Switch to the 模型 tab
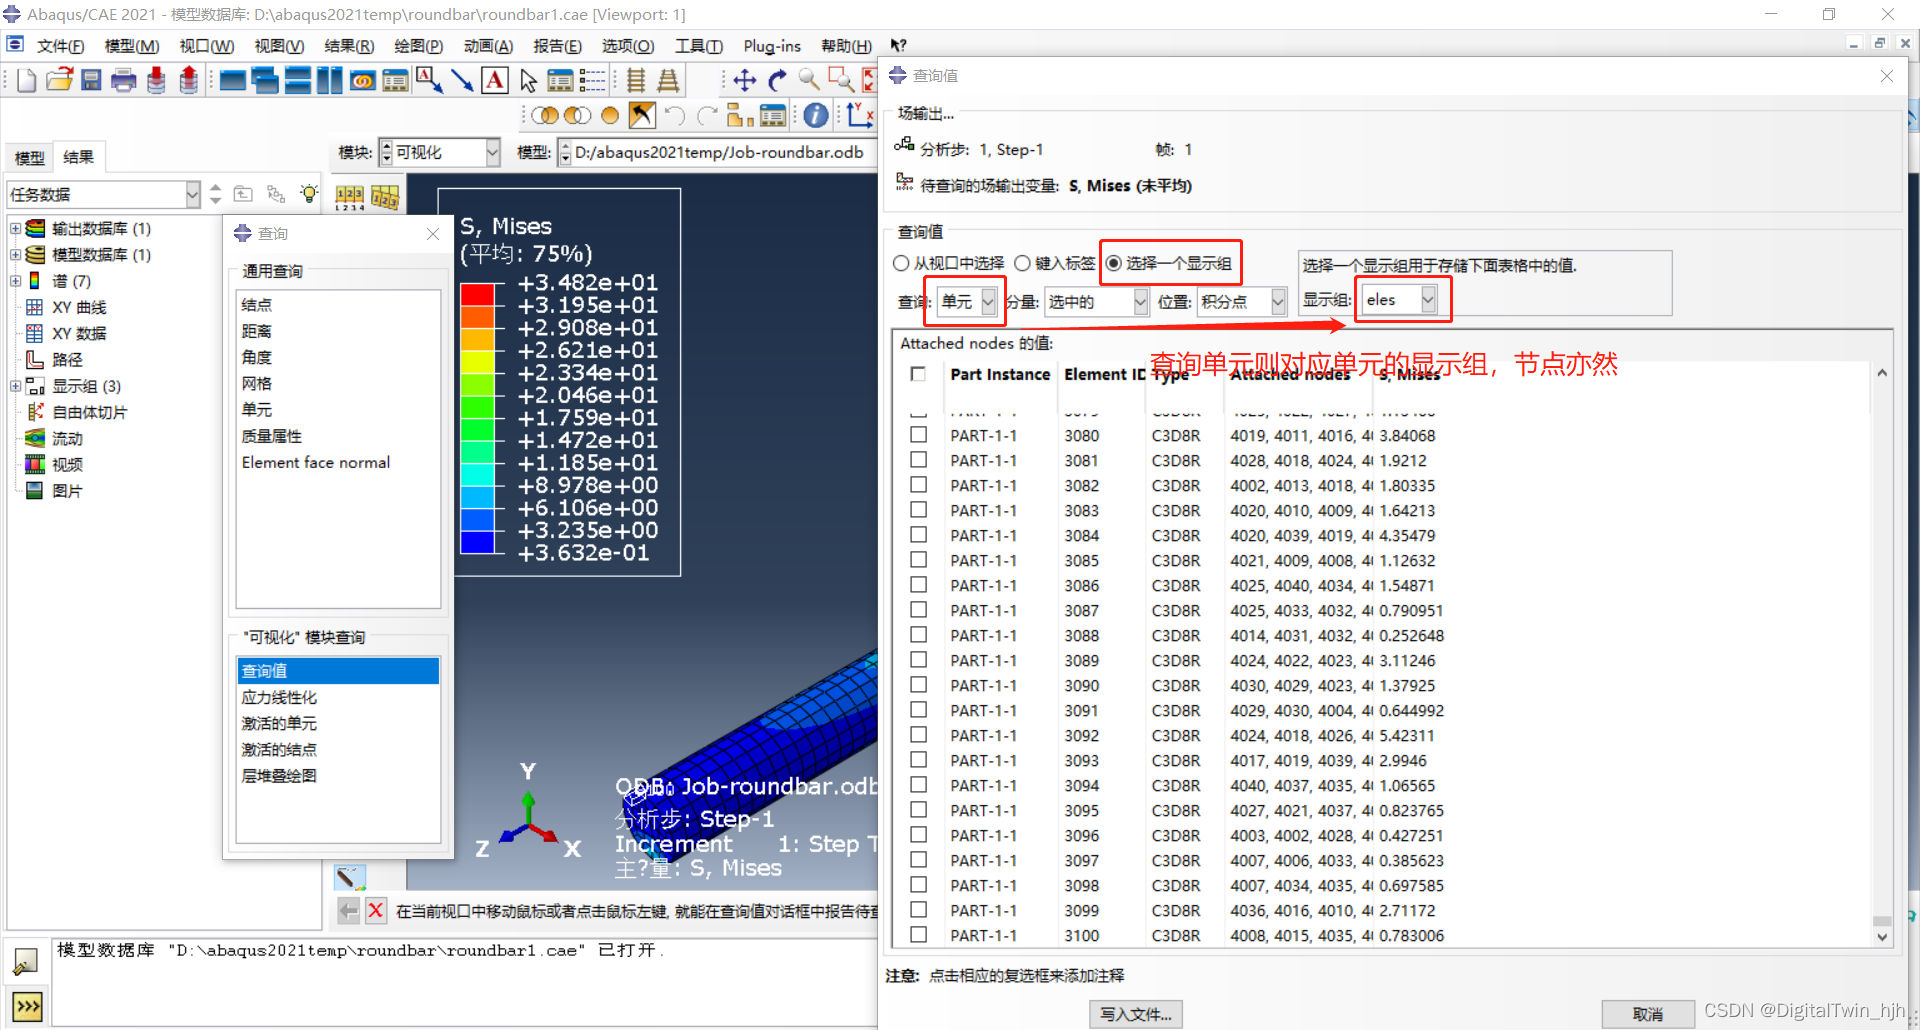 [29, 158]
